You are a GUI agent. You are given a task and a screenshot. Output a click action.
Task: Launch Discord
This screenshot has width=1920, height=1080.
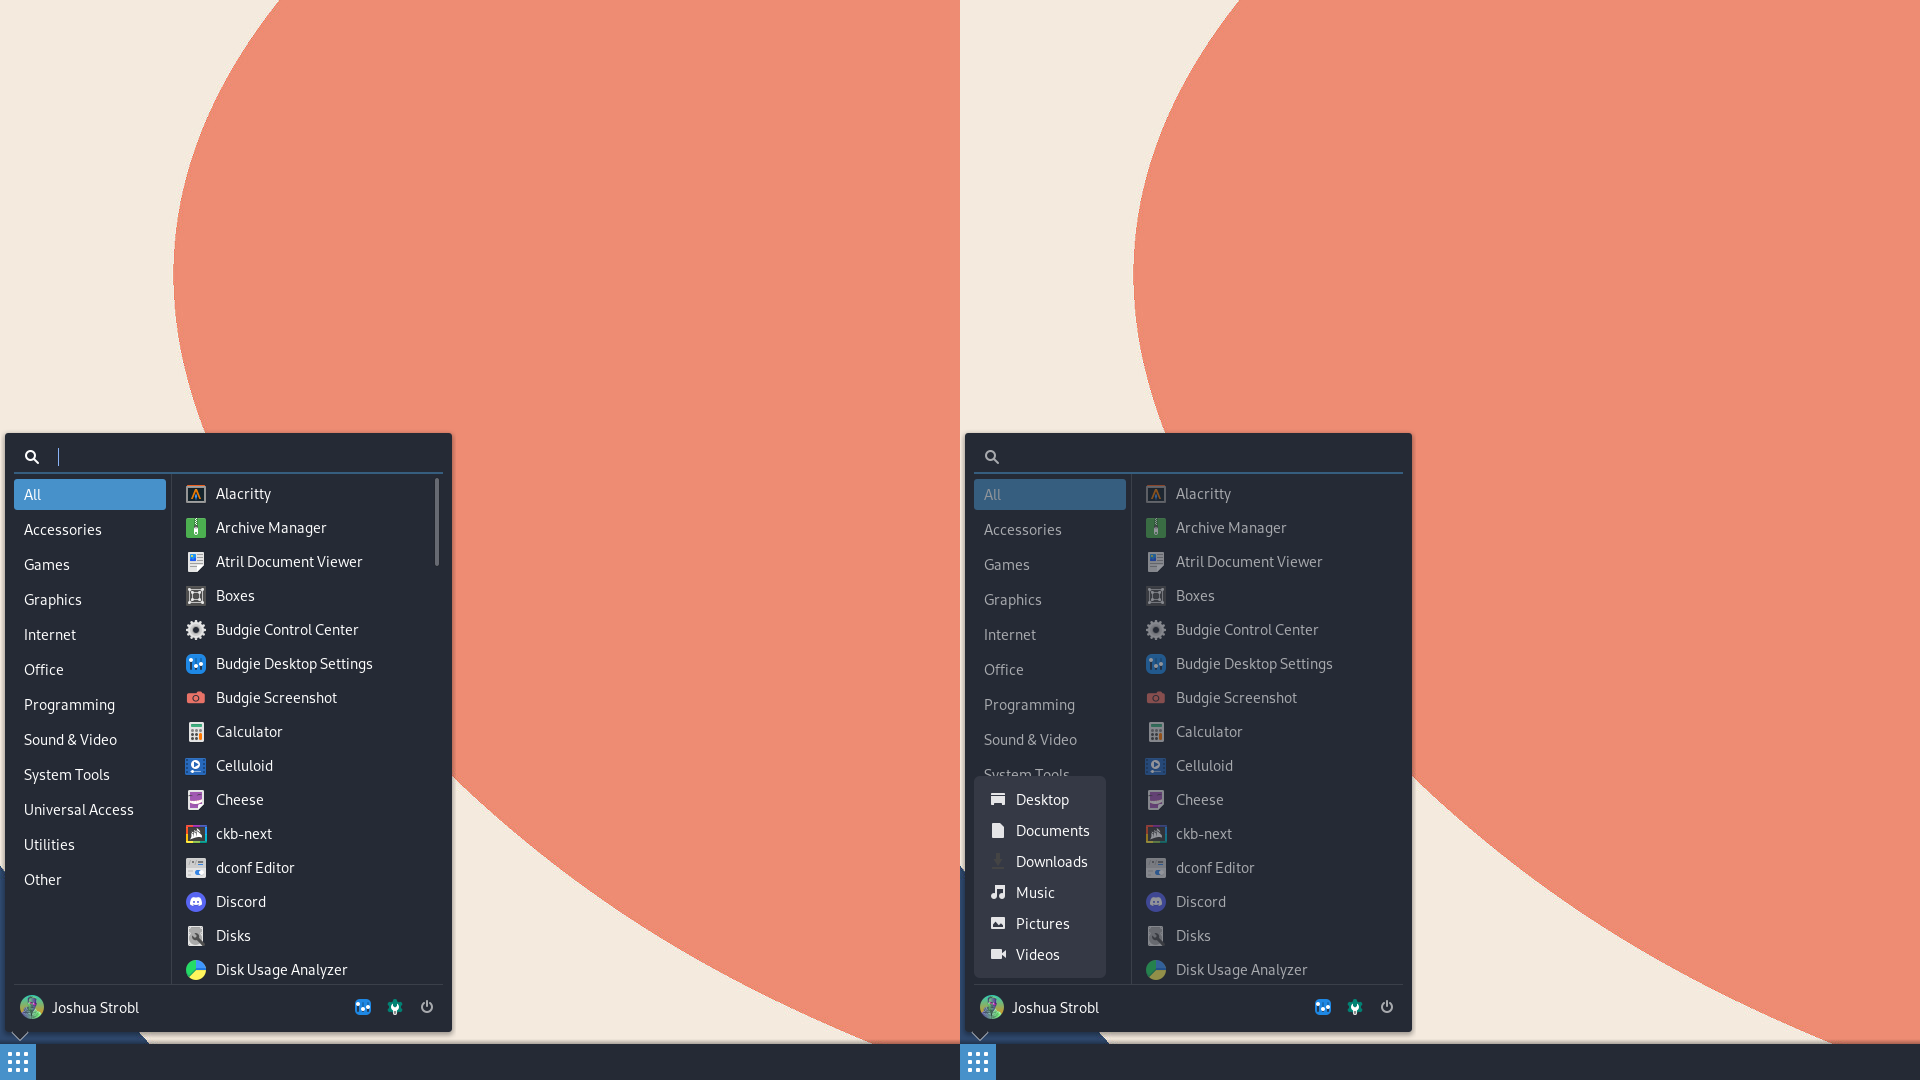pos(240,901)
